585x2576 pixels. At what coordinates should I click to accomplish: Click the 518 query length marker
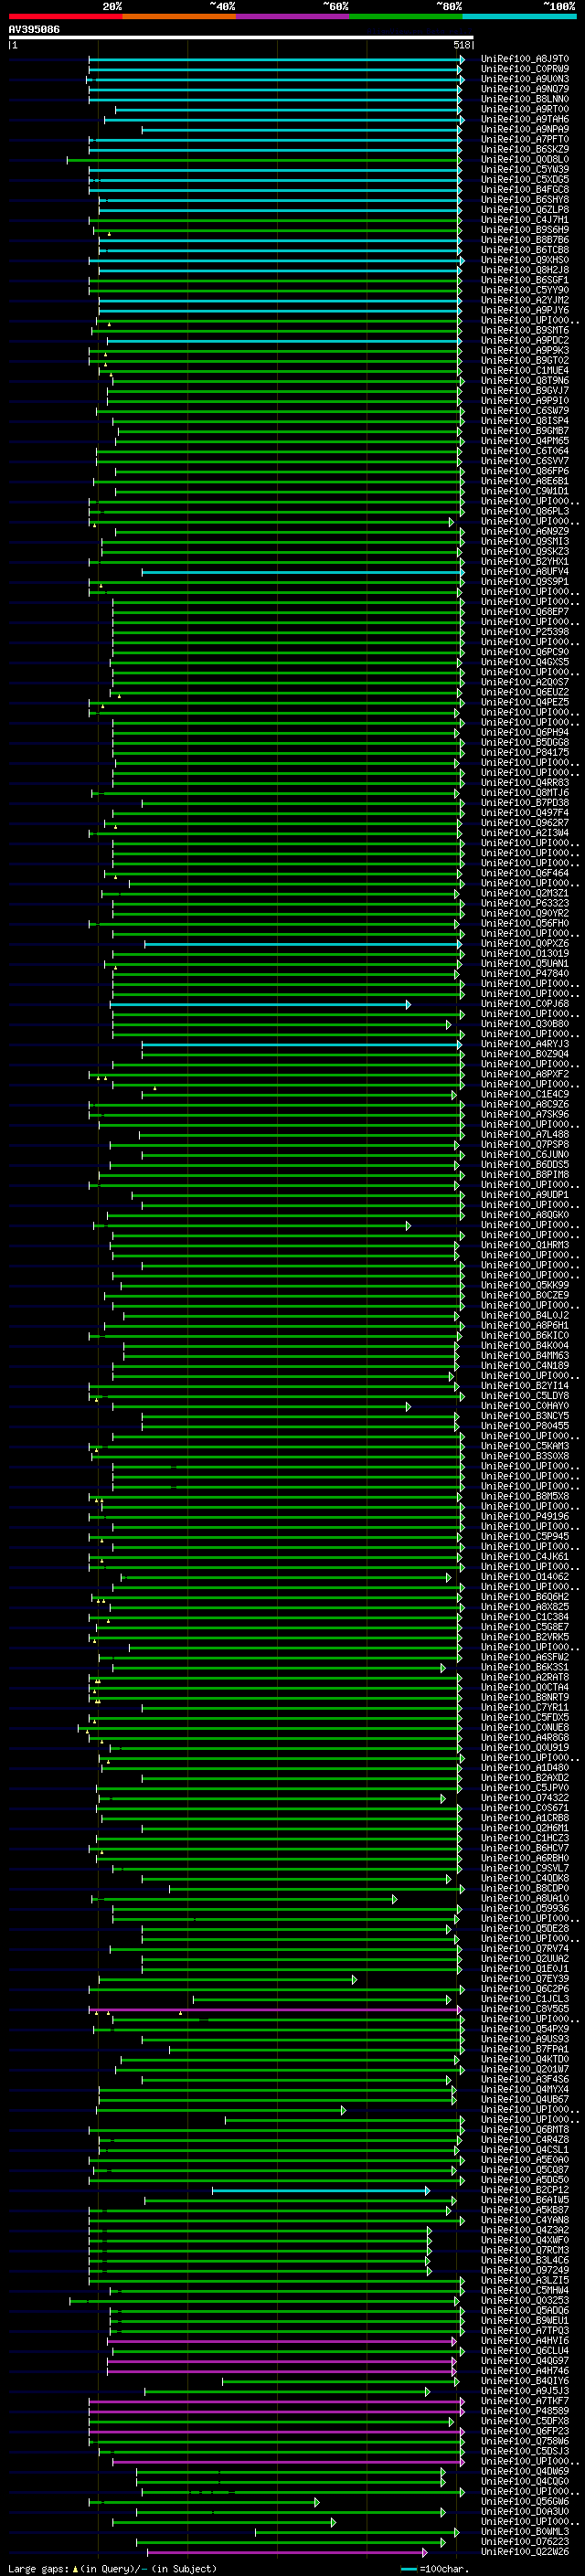(x=461, y=45)
